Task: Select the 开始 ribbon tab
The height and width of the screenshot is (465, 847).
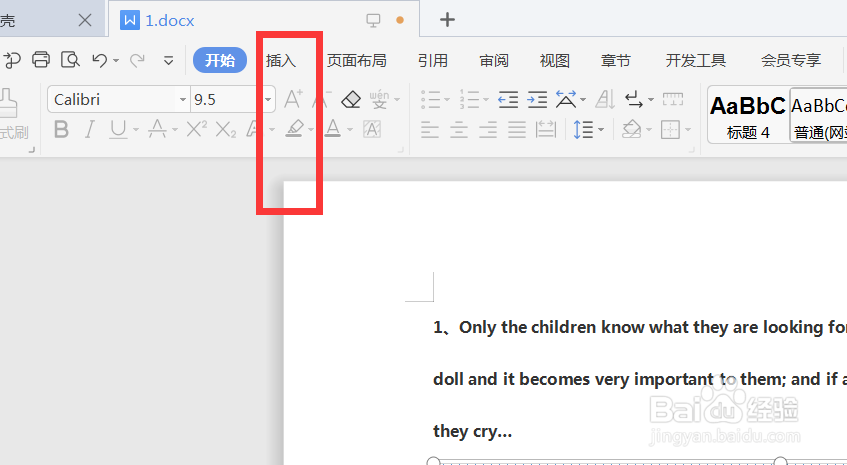Action: (220, 60)
